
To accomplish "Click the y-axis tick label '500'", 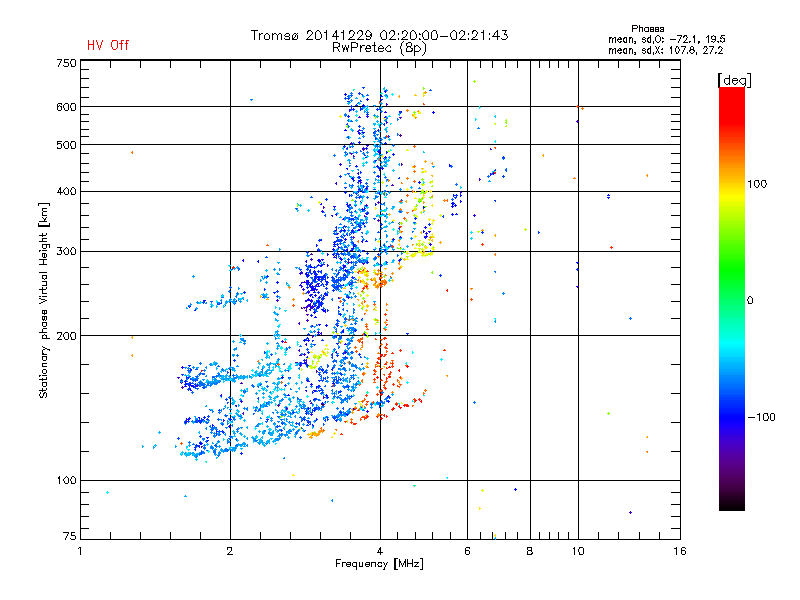I will click(x=66, y=145).
